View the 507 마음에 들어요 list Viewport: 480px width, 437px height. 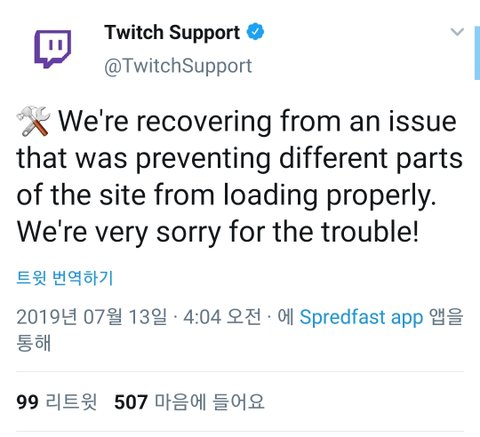coord(189,401)
